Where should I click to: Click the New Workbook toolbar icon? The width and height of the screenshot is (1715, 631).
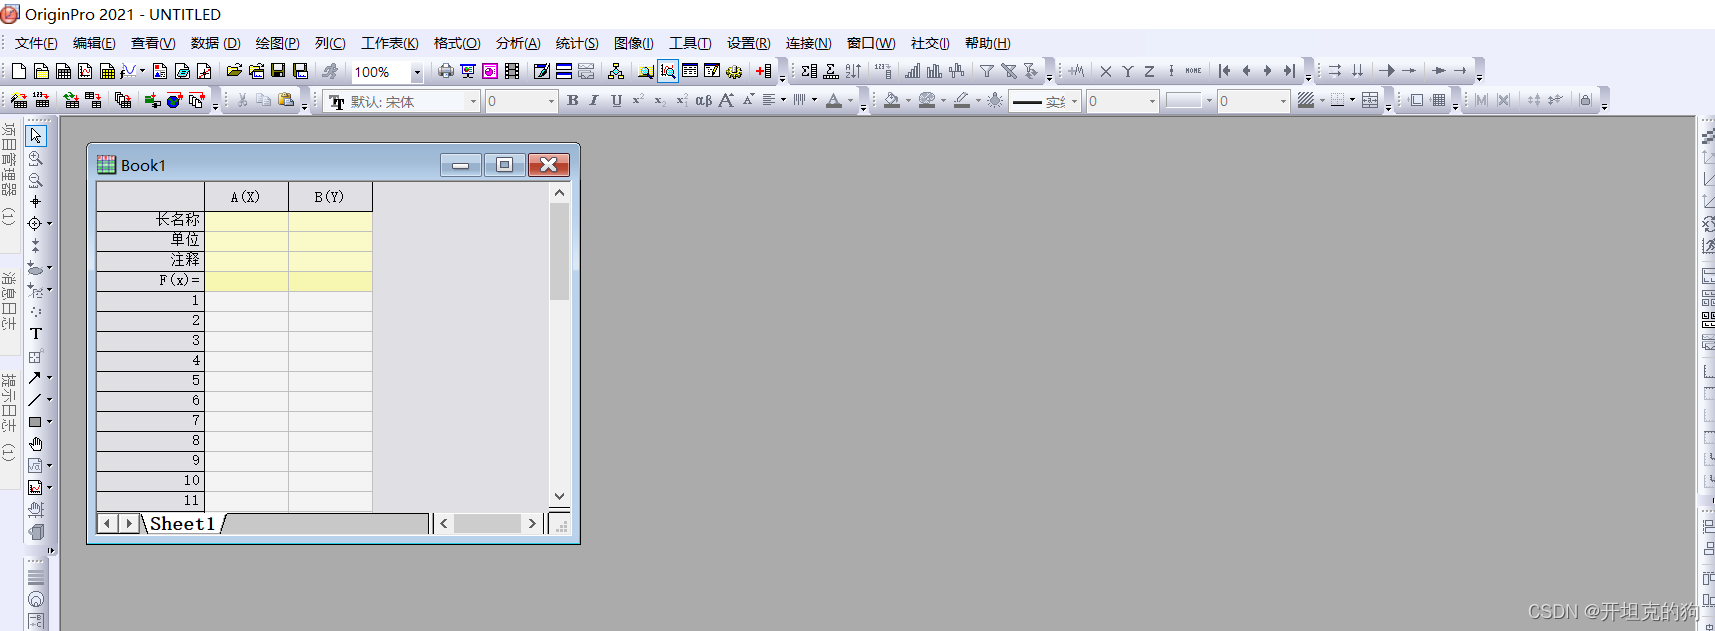tap(63, 71)
